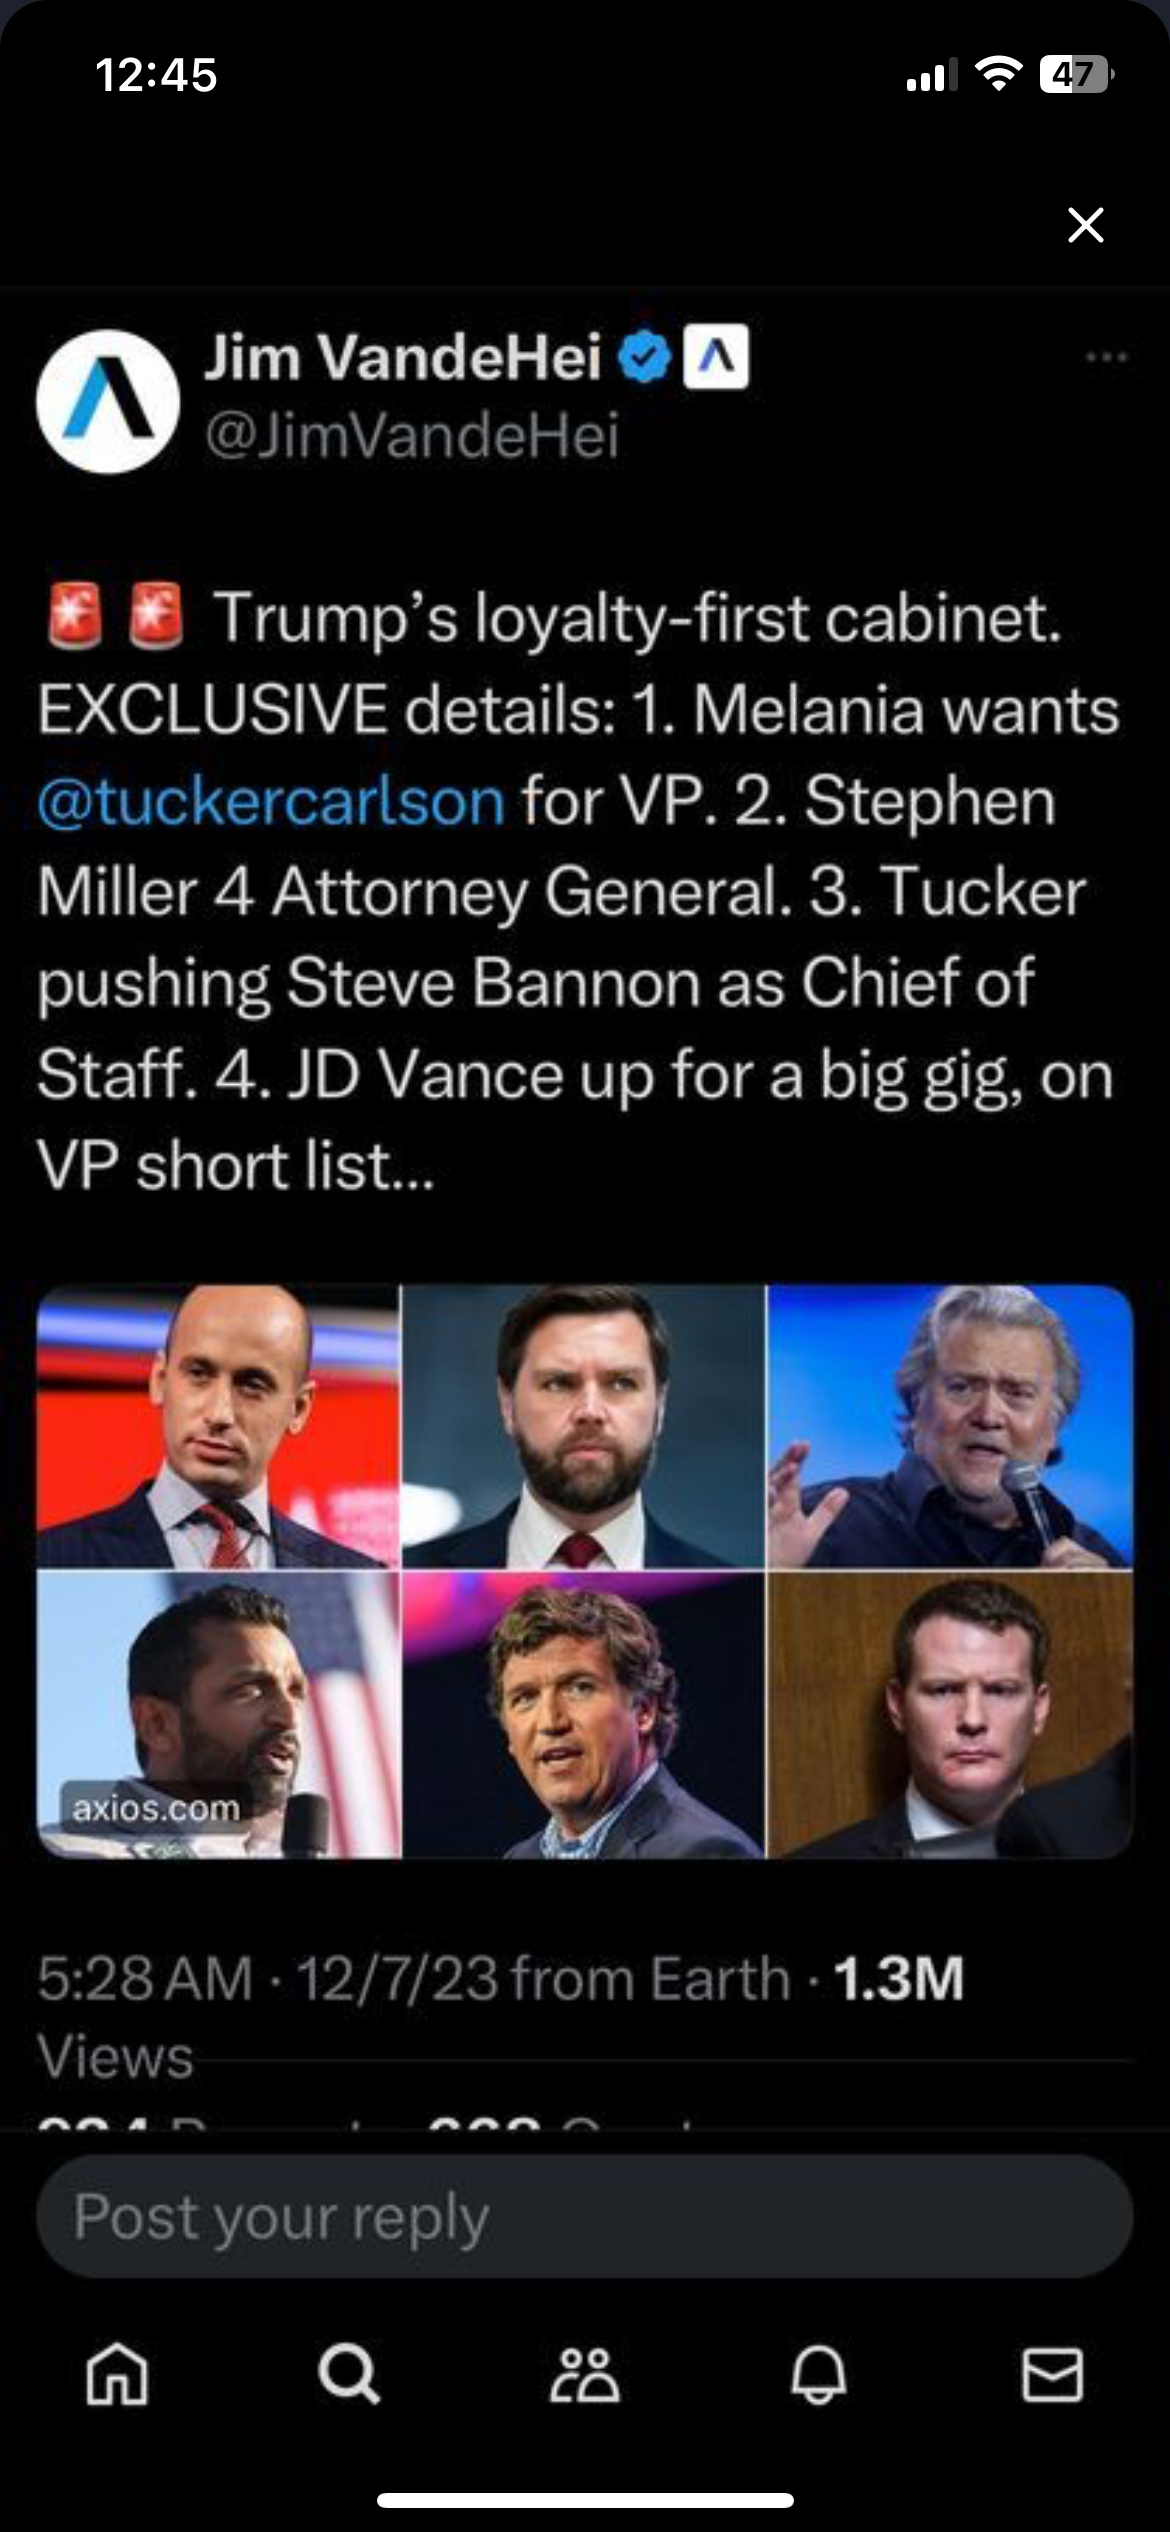
Task: Focus the Post your reply field
Action: pos(585,2216)
